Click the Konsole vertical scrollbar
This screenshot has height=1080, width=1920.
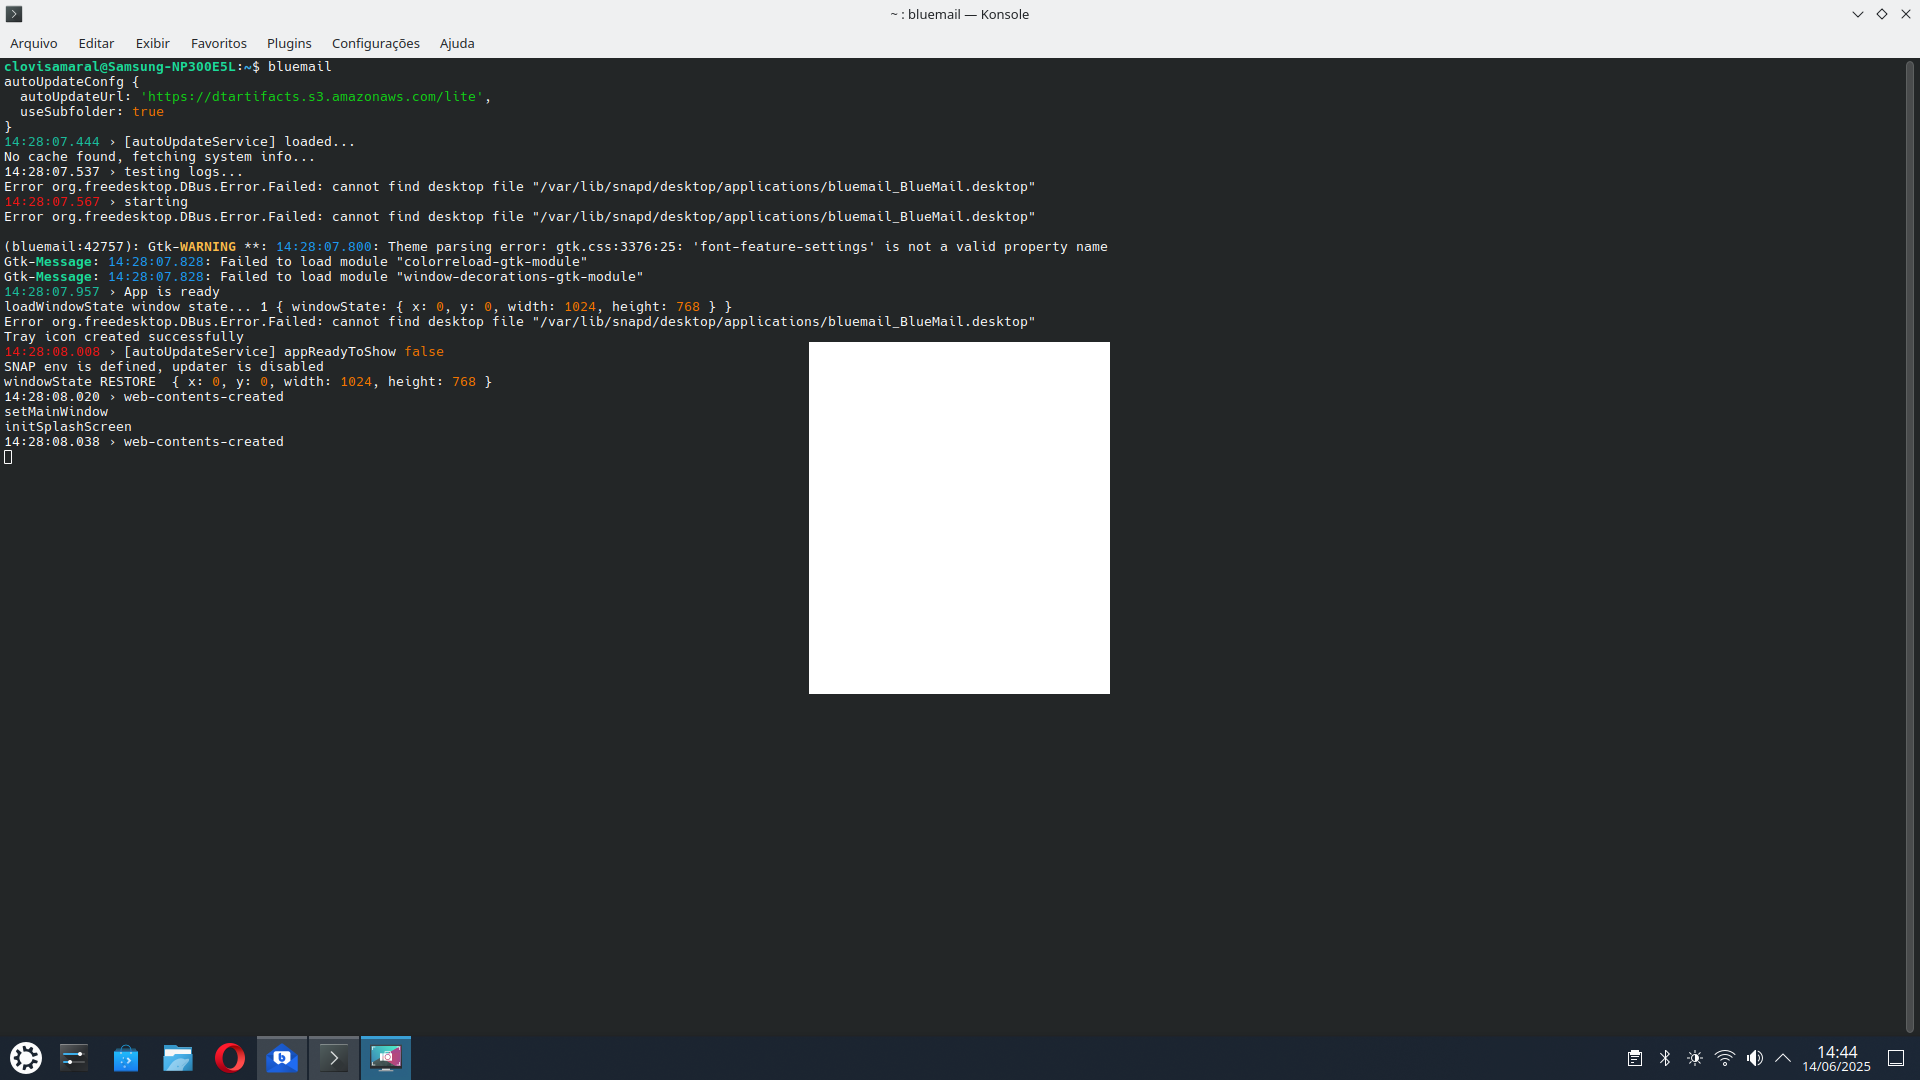(x=1909, y=546)
